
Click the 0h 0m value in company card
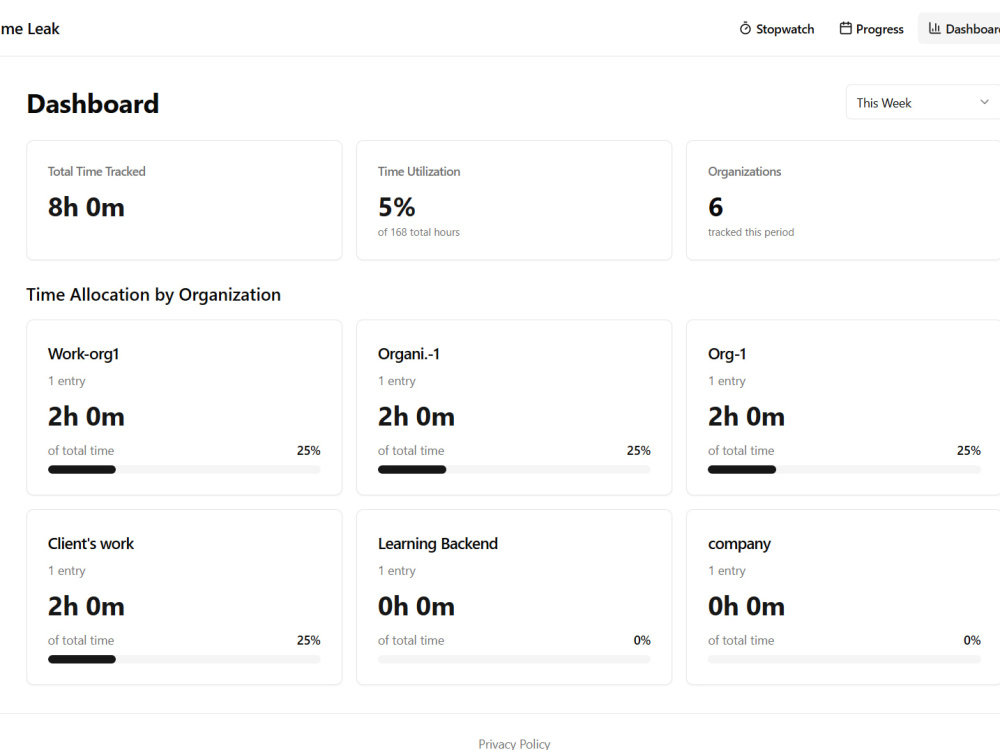(746, 607)
